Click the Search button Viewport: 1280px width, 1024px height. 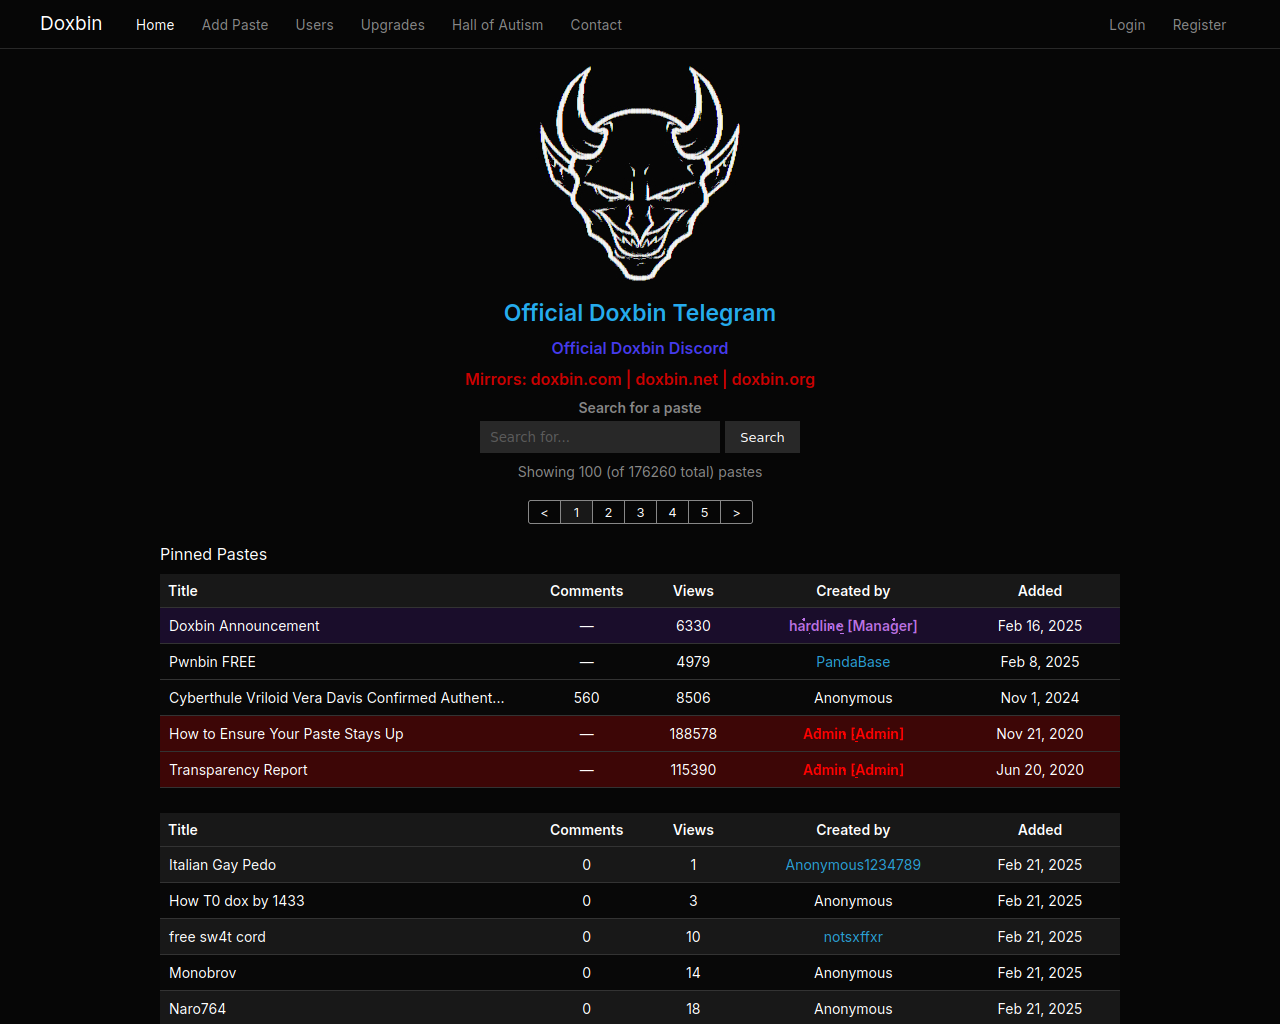coord(762,437)
